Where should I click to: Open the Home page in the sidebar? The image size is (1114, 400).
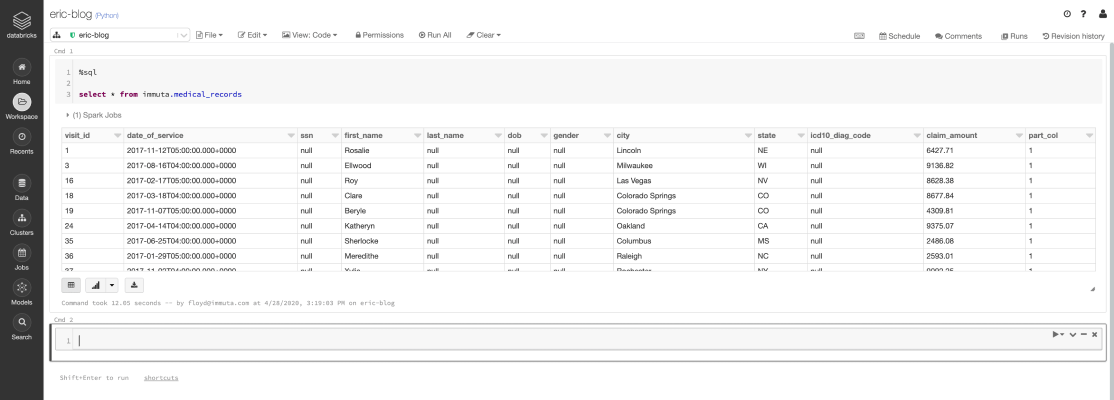[x=21, y=68]
